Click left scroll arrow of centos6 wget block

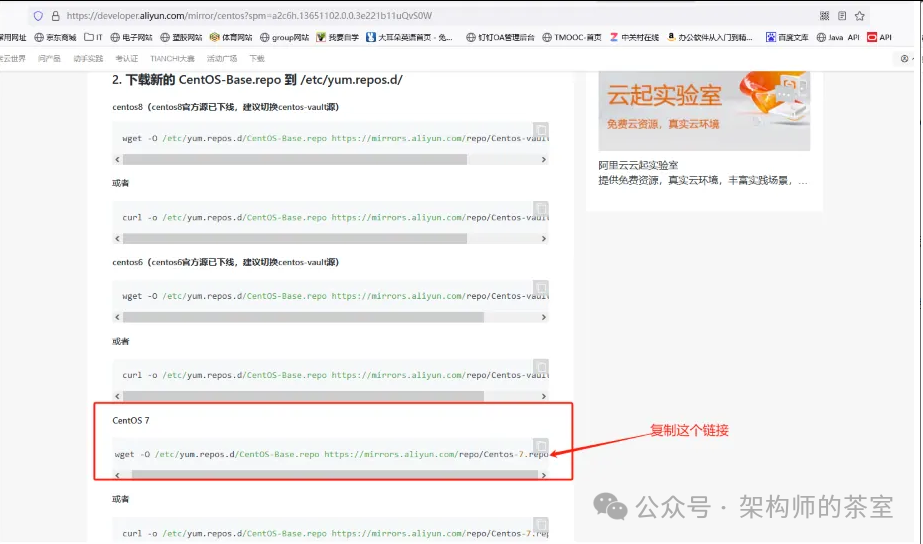pos(117,317)
